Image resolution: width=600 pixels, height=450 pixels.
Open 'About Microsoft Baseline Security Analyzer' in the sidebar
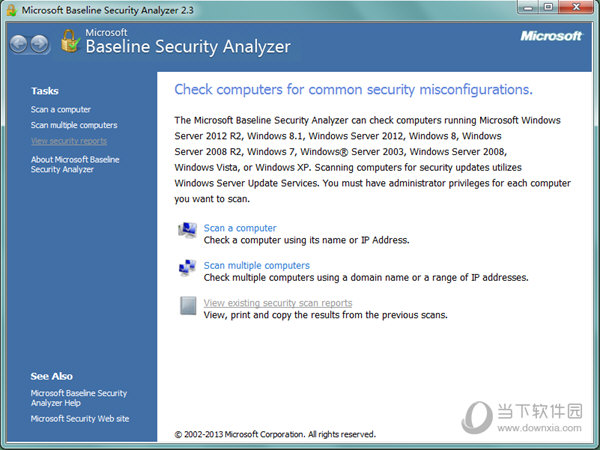(x=76, y=164)
